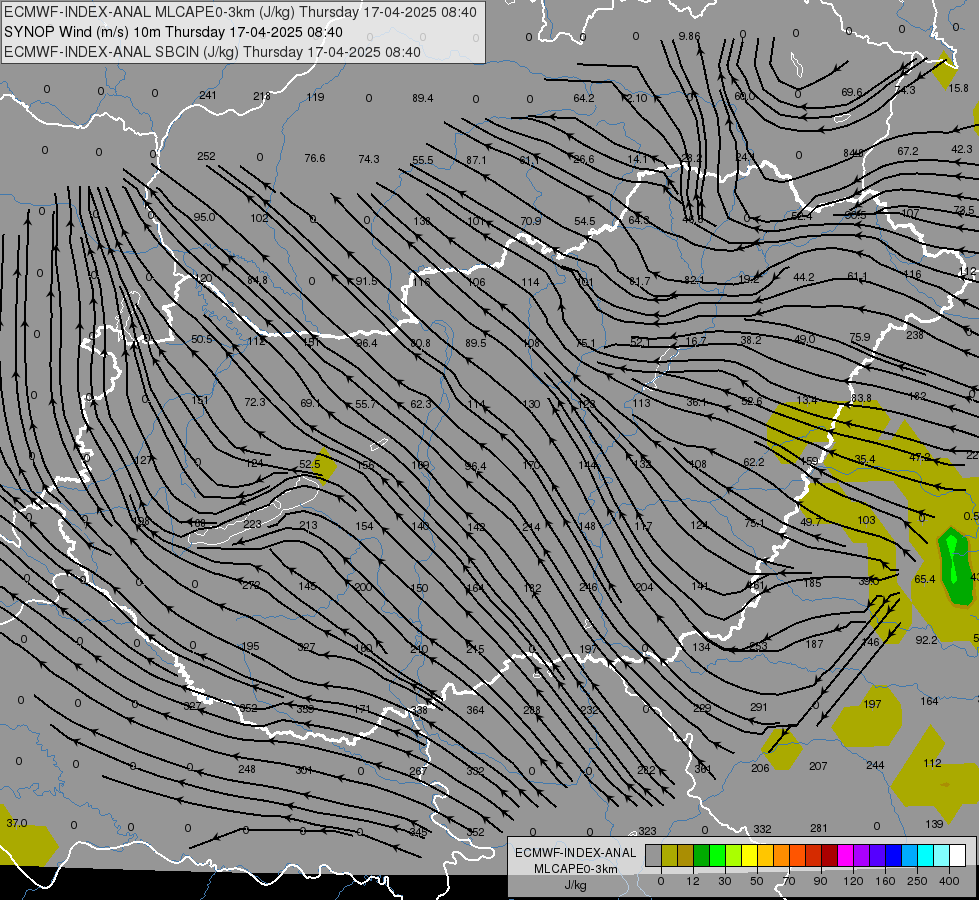Click the map value '35.4' in olive region
This screenshot has height=900, width=979.
865,459
